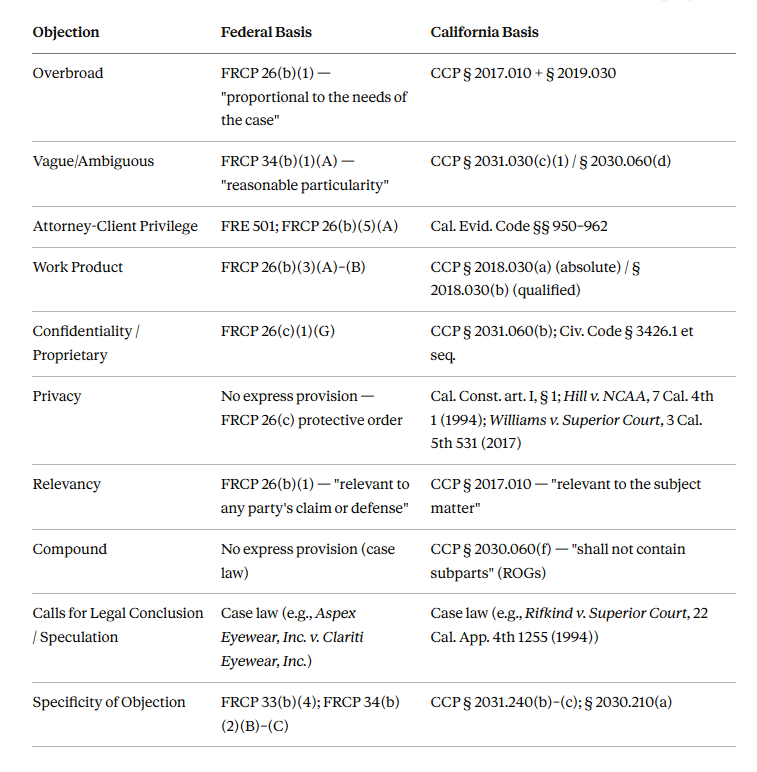The height and width of the screenshot is (772, 757).
Task: Click the Relevancy row label
Action: point(66,484)
